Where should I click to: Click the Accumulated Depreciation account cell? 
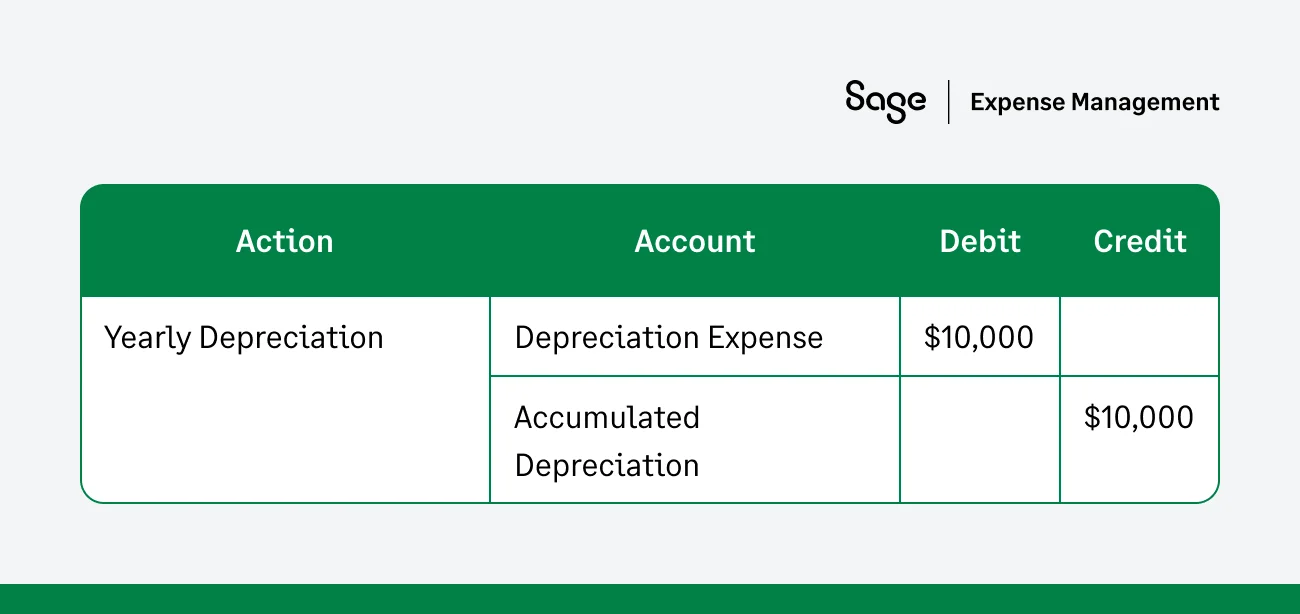[606, 441]
